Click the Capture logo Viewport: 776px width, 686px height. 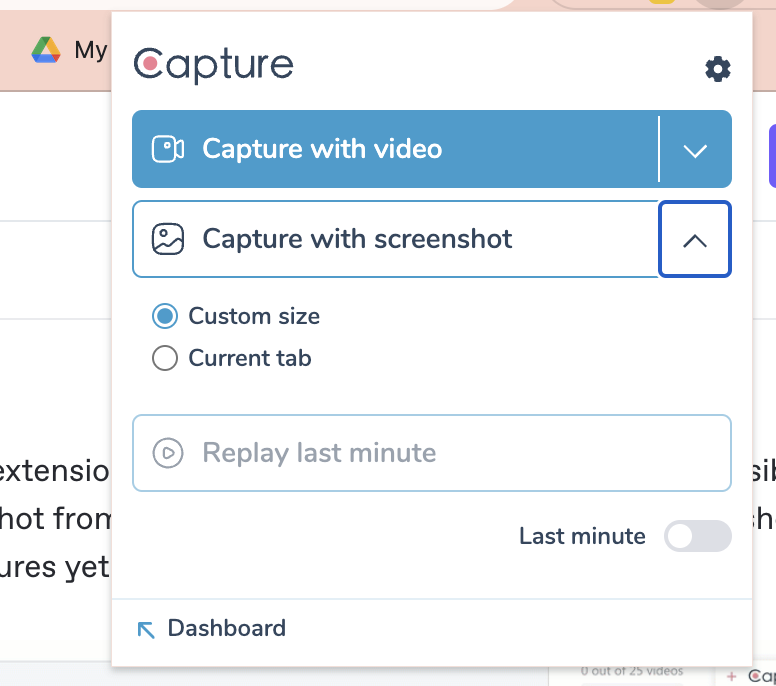click(x=213, y=65)
